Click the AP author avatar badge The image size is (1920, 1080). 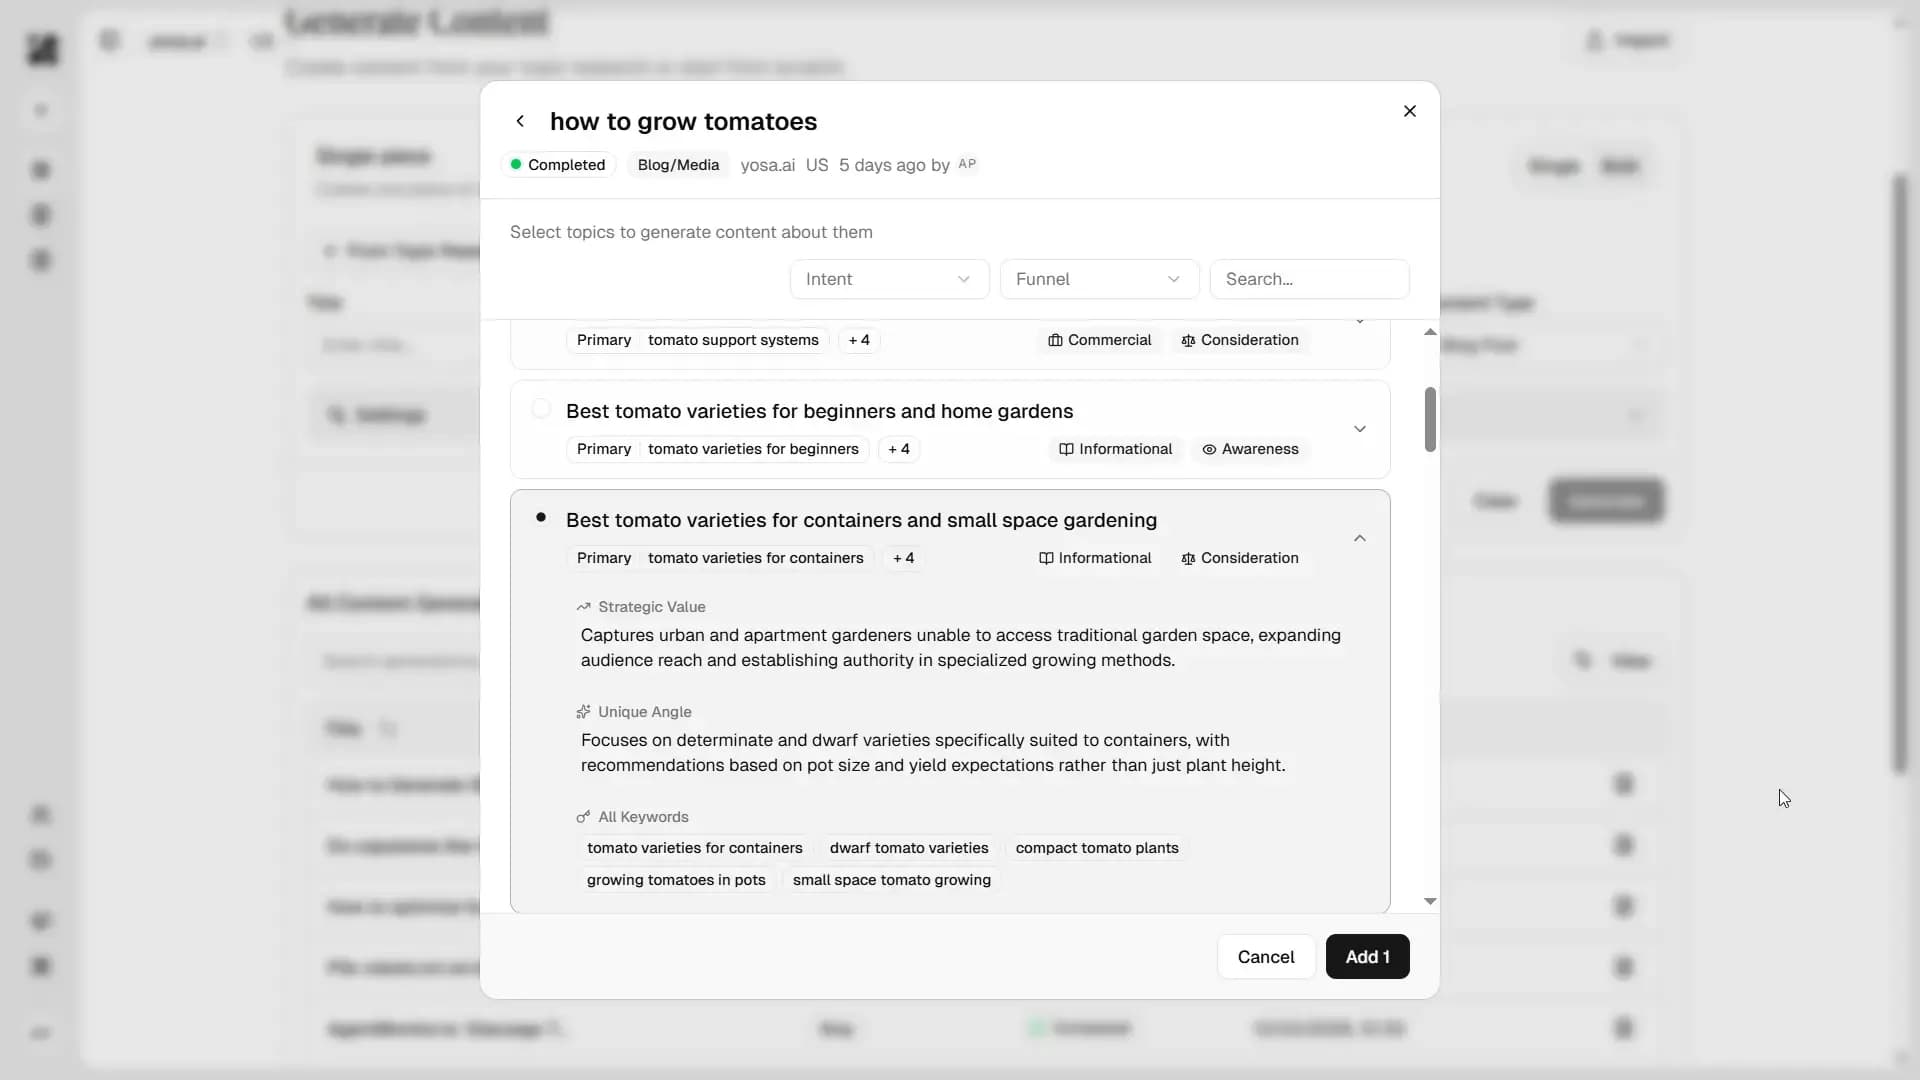(x=967, y=163)
